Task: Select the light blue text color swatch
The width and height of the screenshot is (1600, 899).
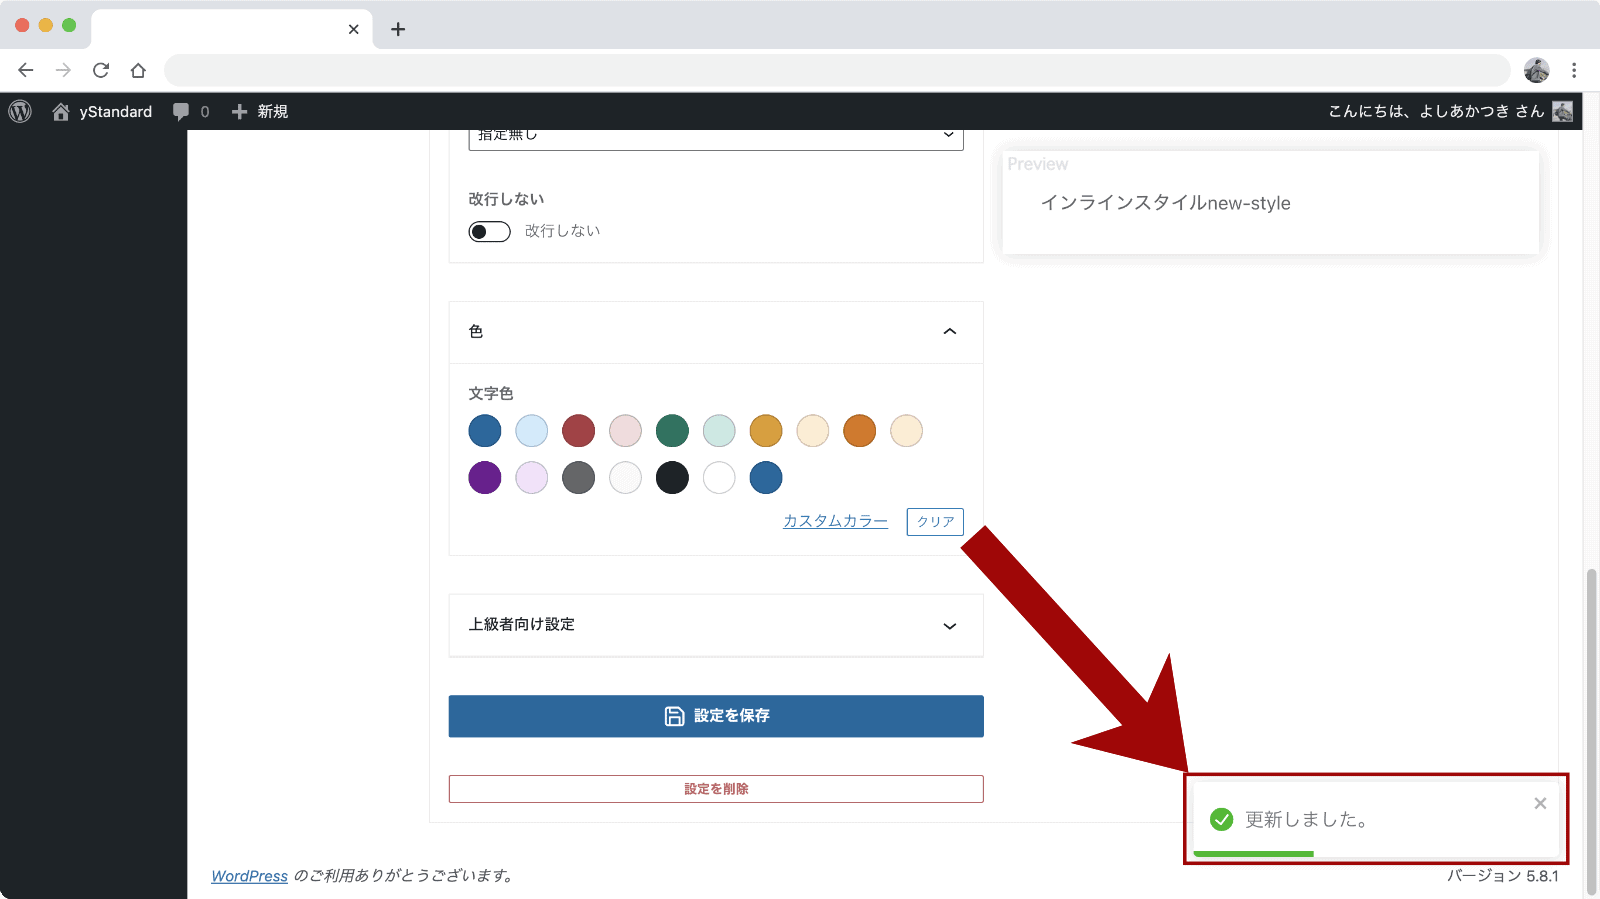Action: [532, 431]
